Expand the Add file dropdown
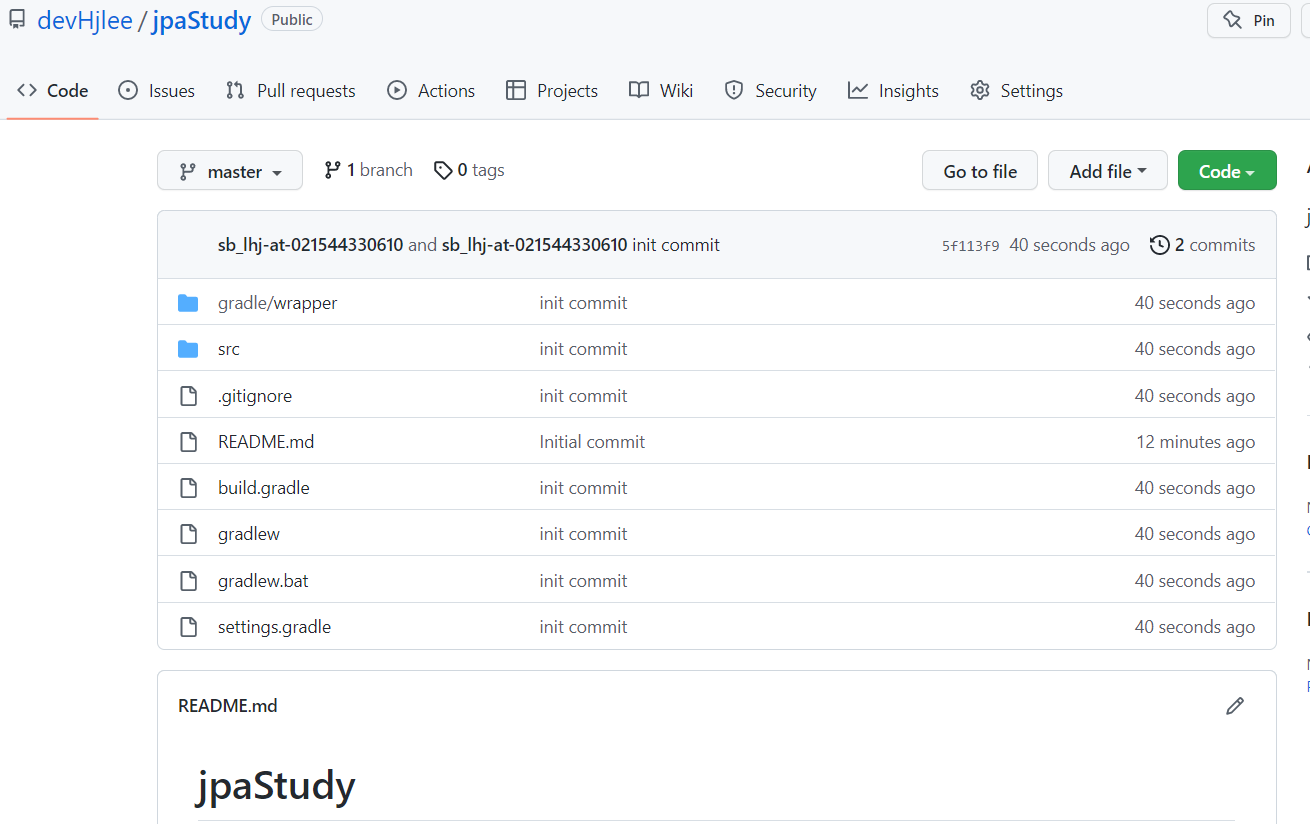This screenshot has height=824, width=1310. 1107,171
